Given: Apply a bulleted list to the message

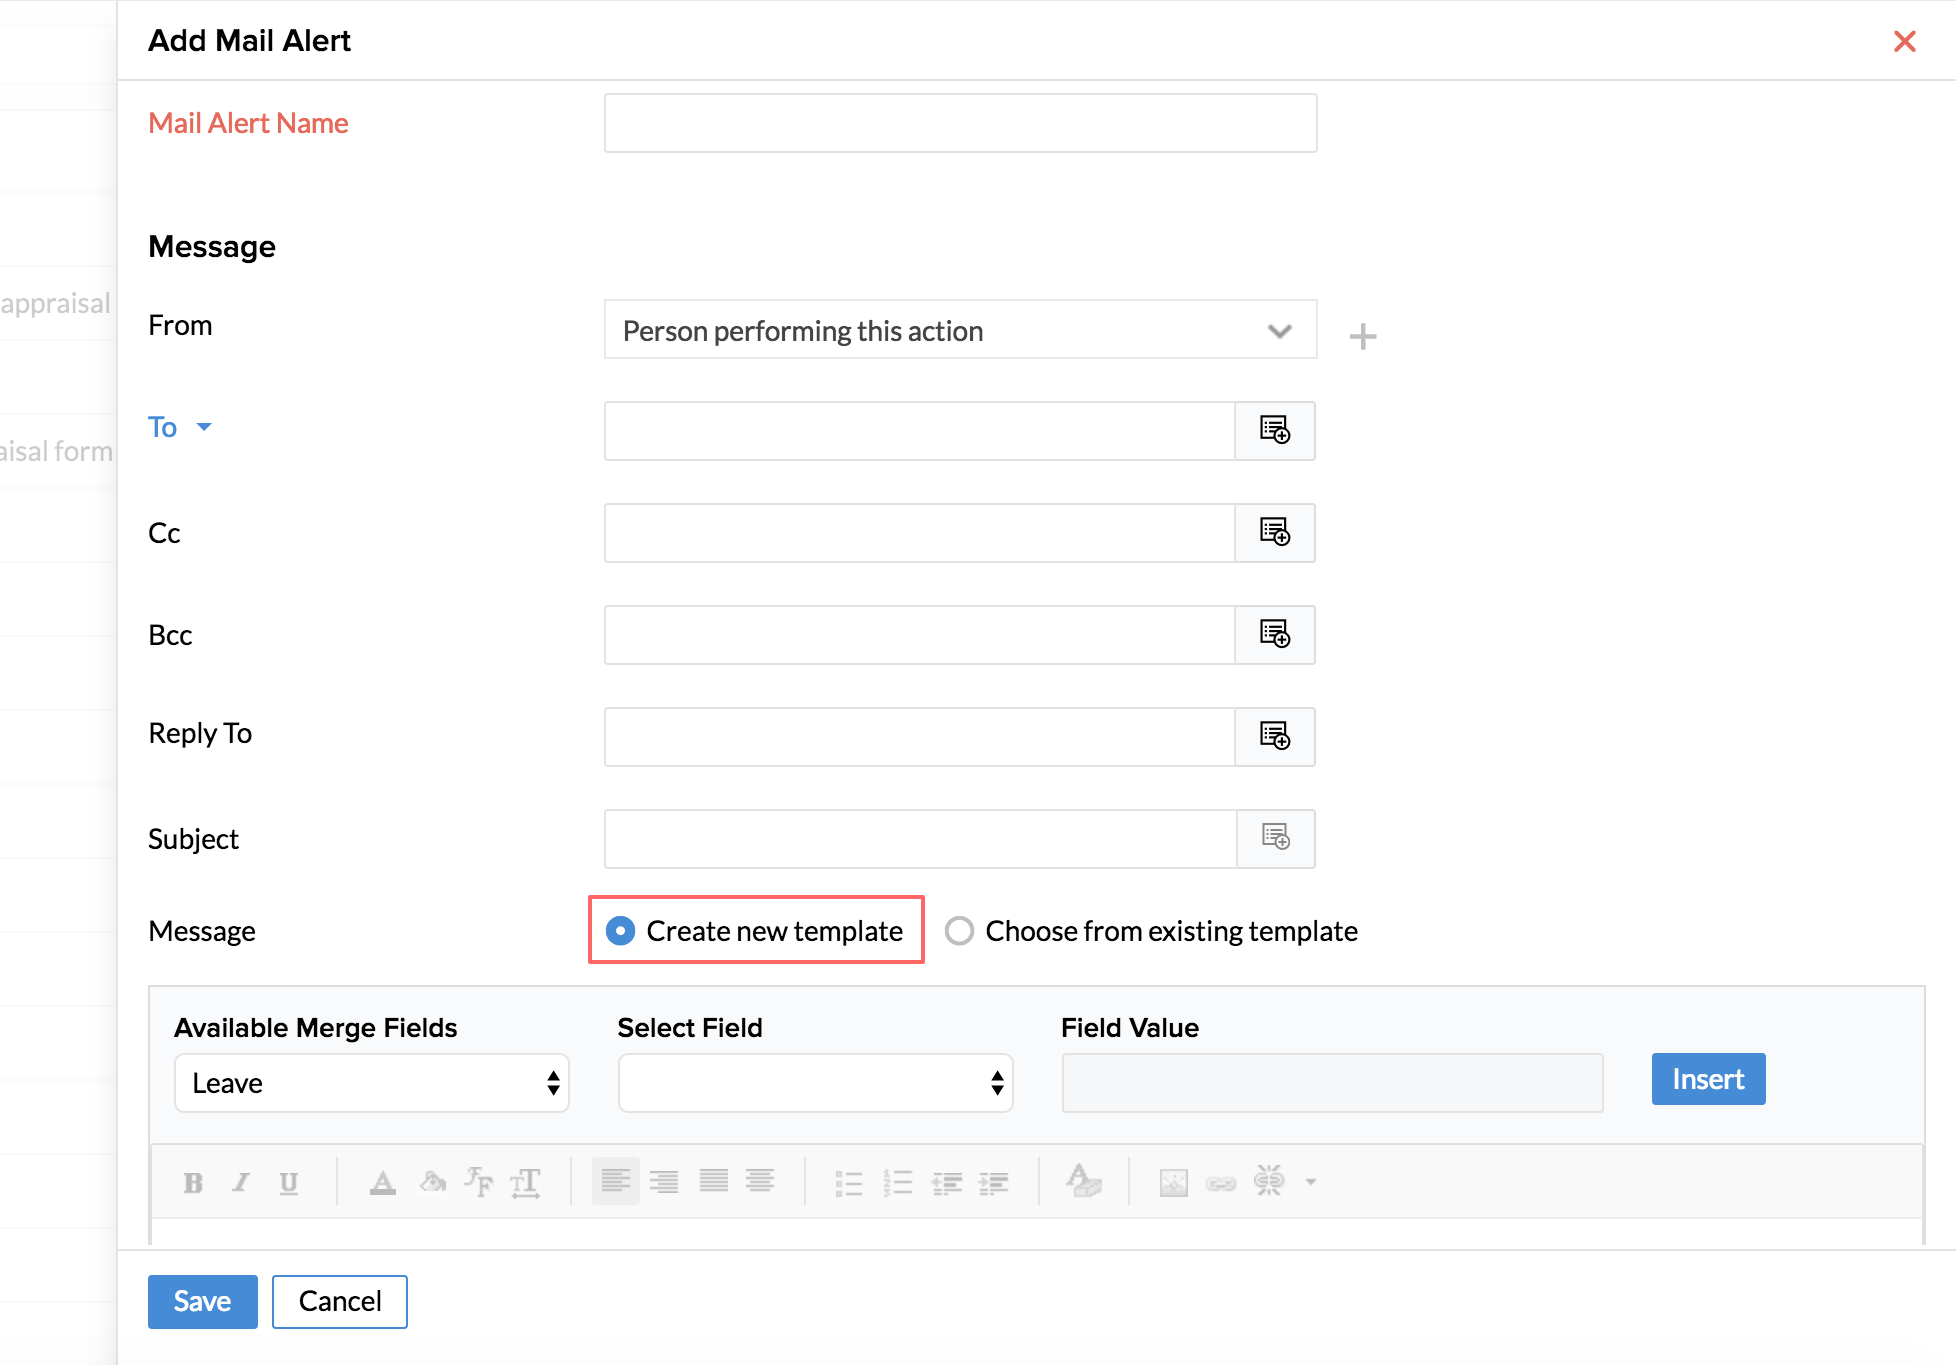Looking at the screenshot, I should click(847, 1181).
